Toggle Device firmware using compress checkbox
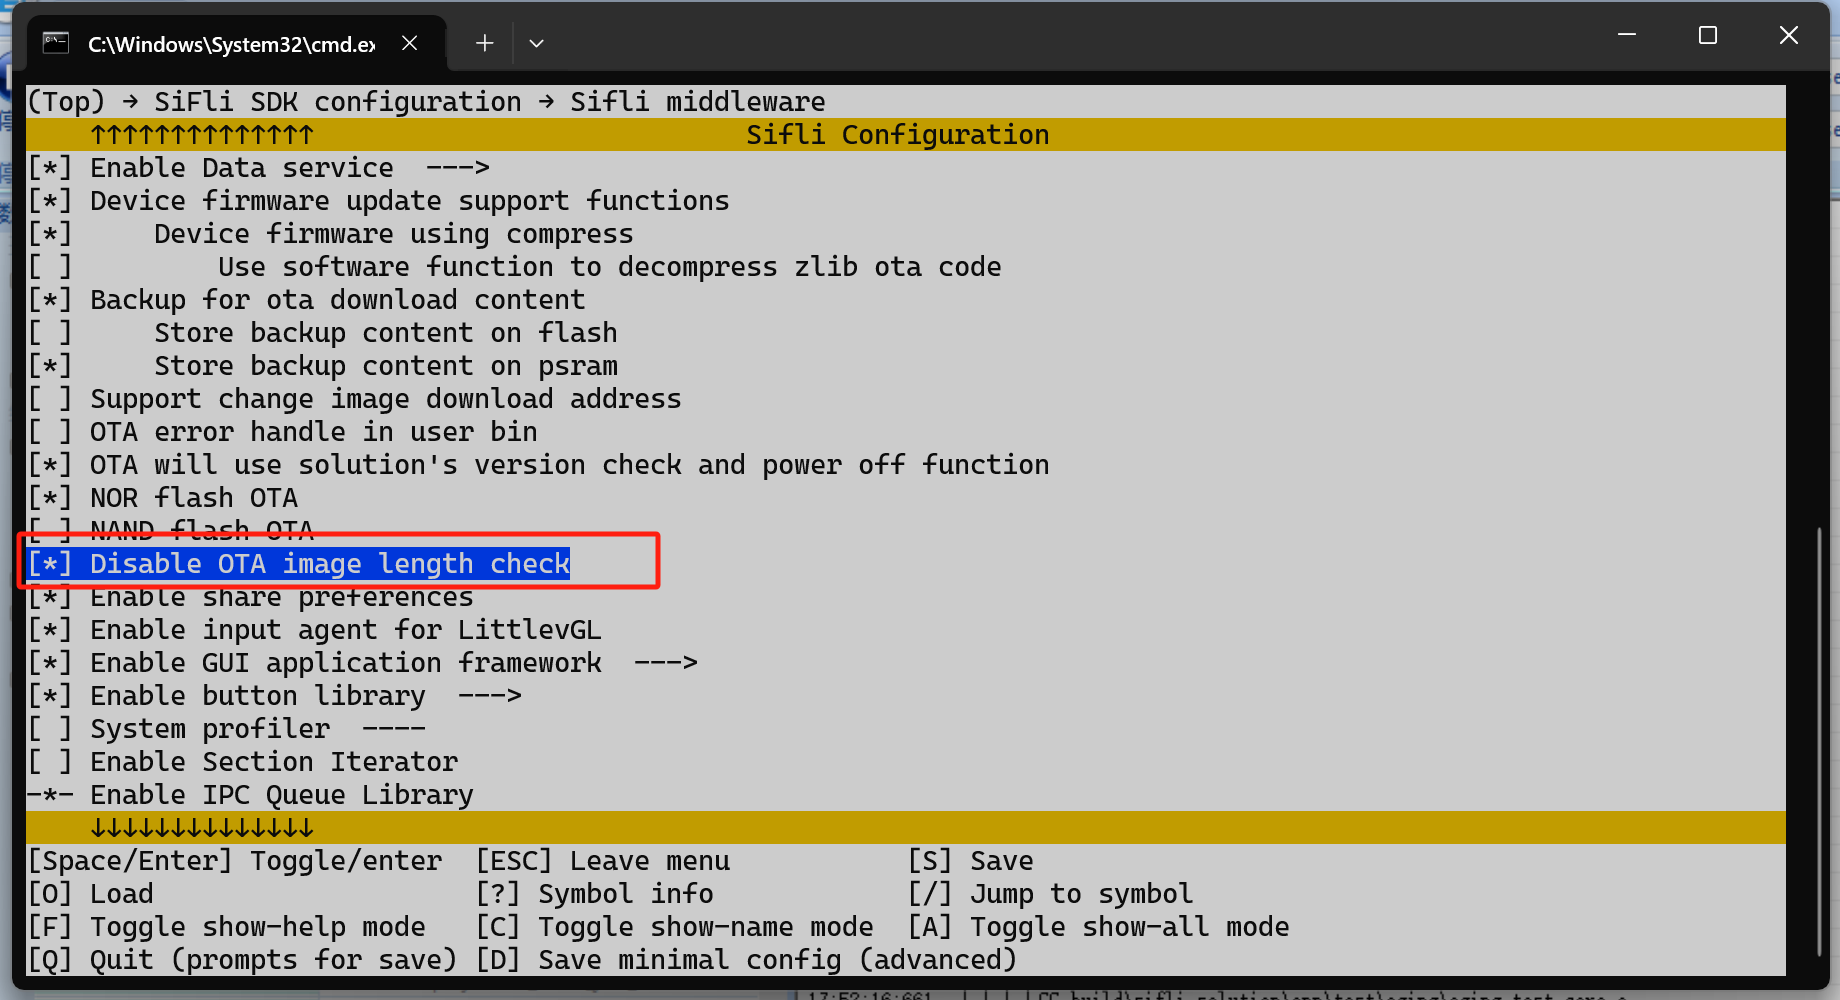Viewport: 1840px width, 1000px height. [50, 234]
